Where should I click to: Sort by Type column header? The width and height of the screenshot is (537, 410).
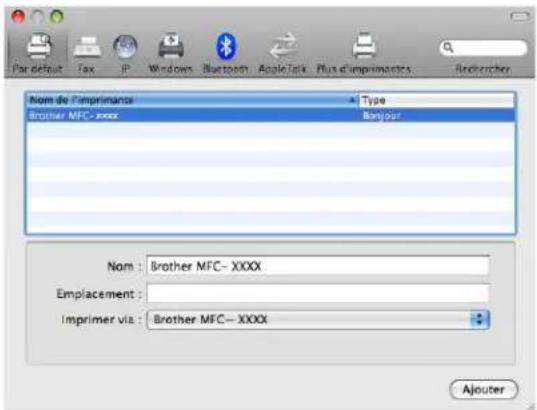tap(436, 100)
